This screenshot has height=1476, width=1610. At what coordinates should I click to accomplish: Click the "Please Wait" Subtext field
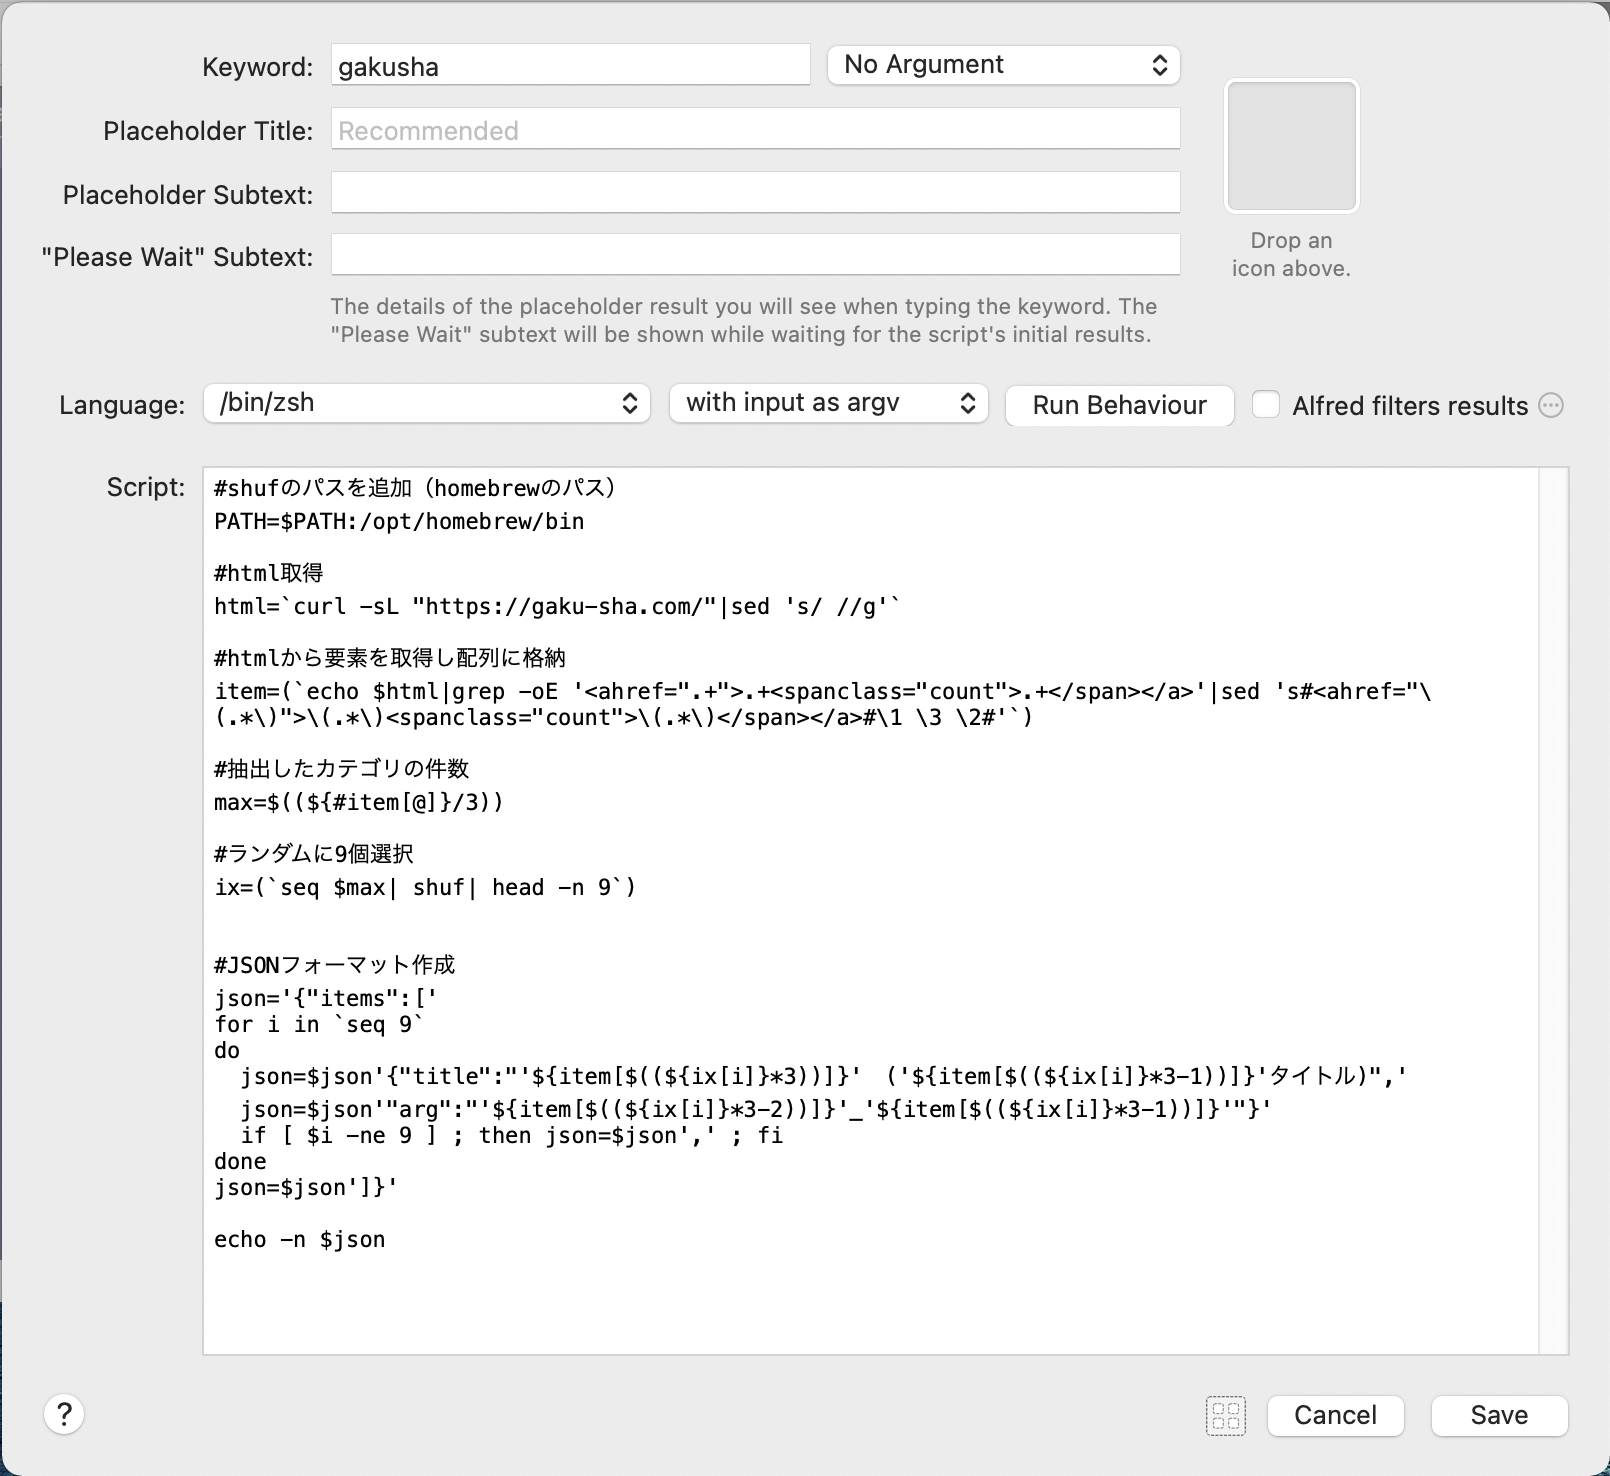point(755,256)
